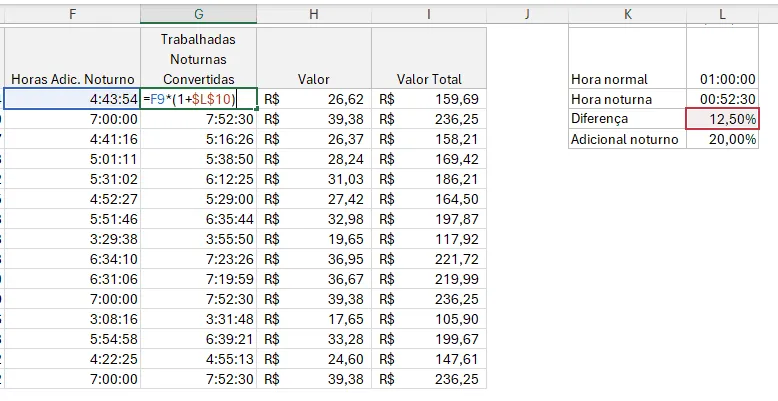Select Valor cell R$ 28,24
This screenshot has height=401, width=778.
click(x=314, y=159)
